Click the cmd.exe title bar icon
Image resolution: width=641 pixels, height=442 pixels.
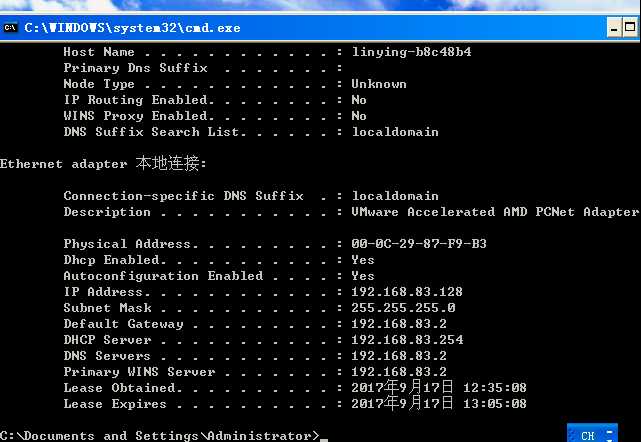coord(10,27)
